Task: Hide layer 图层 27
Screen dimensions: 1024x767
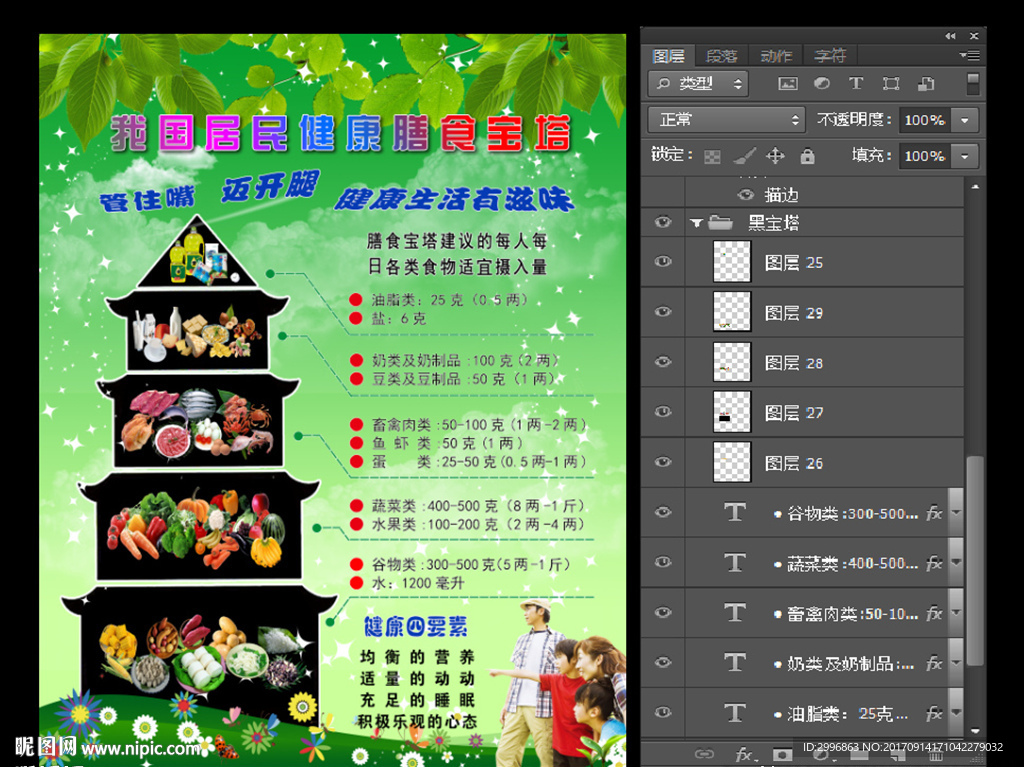Action: (663, 412)
